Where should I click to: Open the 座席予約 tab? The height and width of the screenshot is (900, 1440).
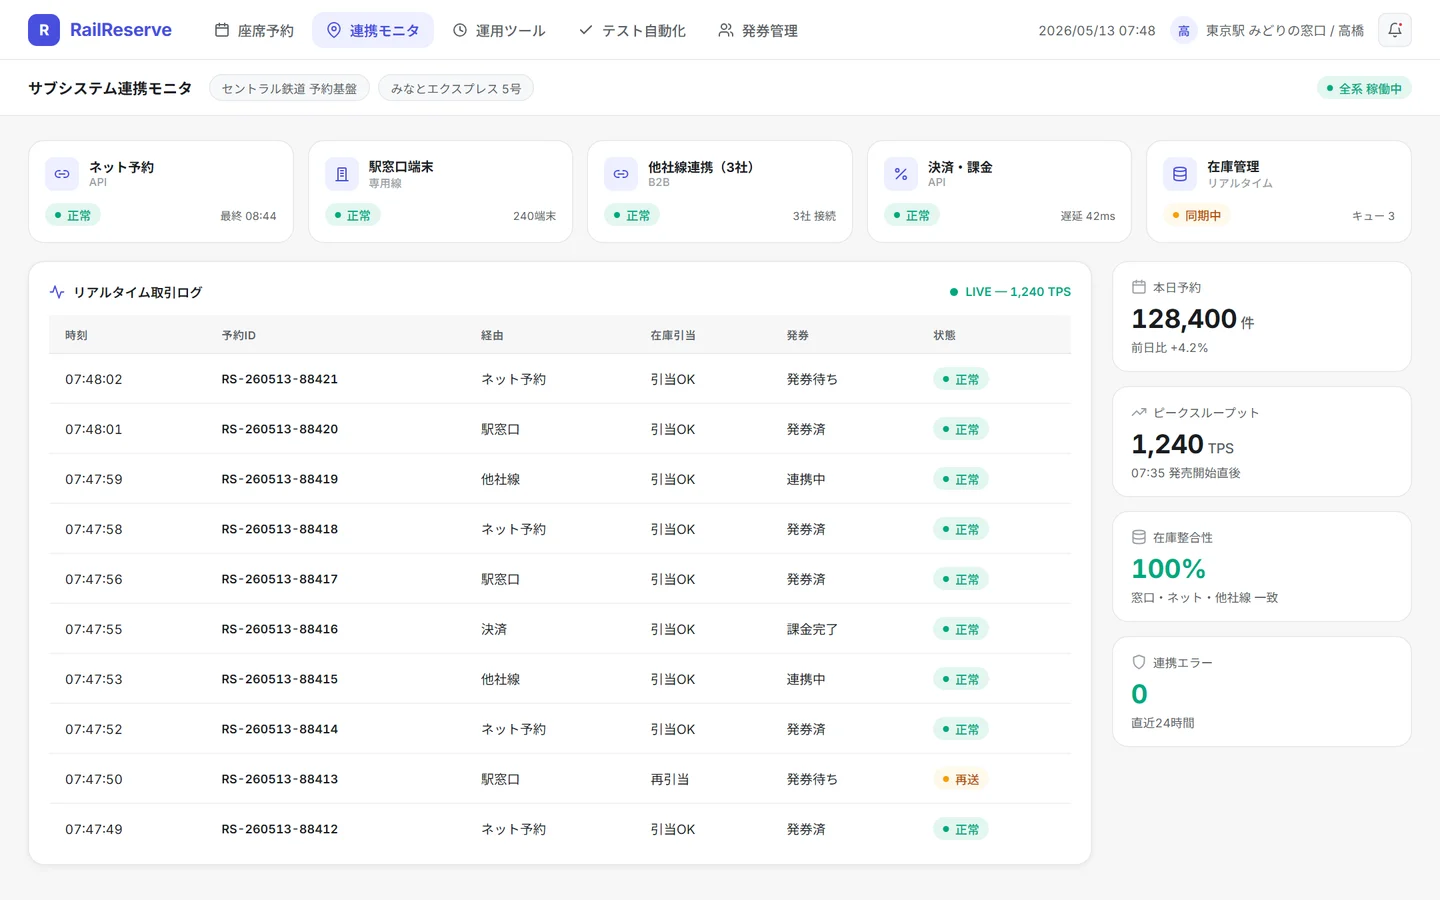click(x=254, y=30)
